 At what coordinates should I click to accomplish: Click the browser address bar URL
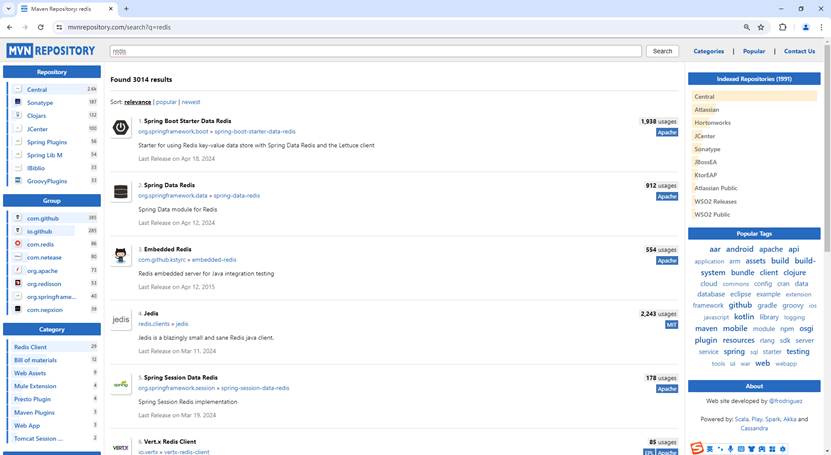(x=119, y=27)
